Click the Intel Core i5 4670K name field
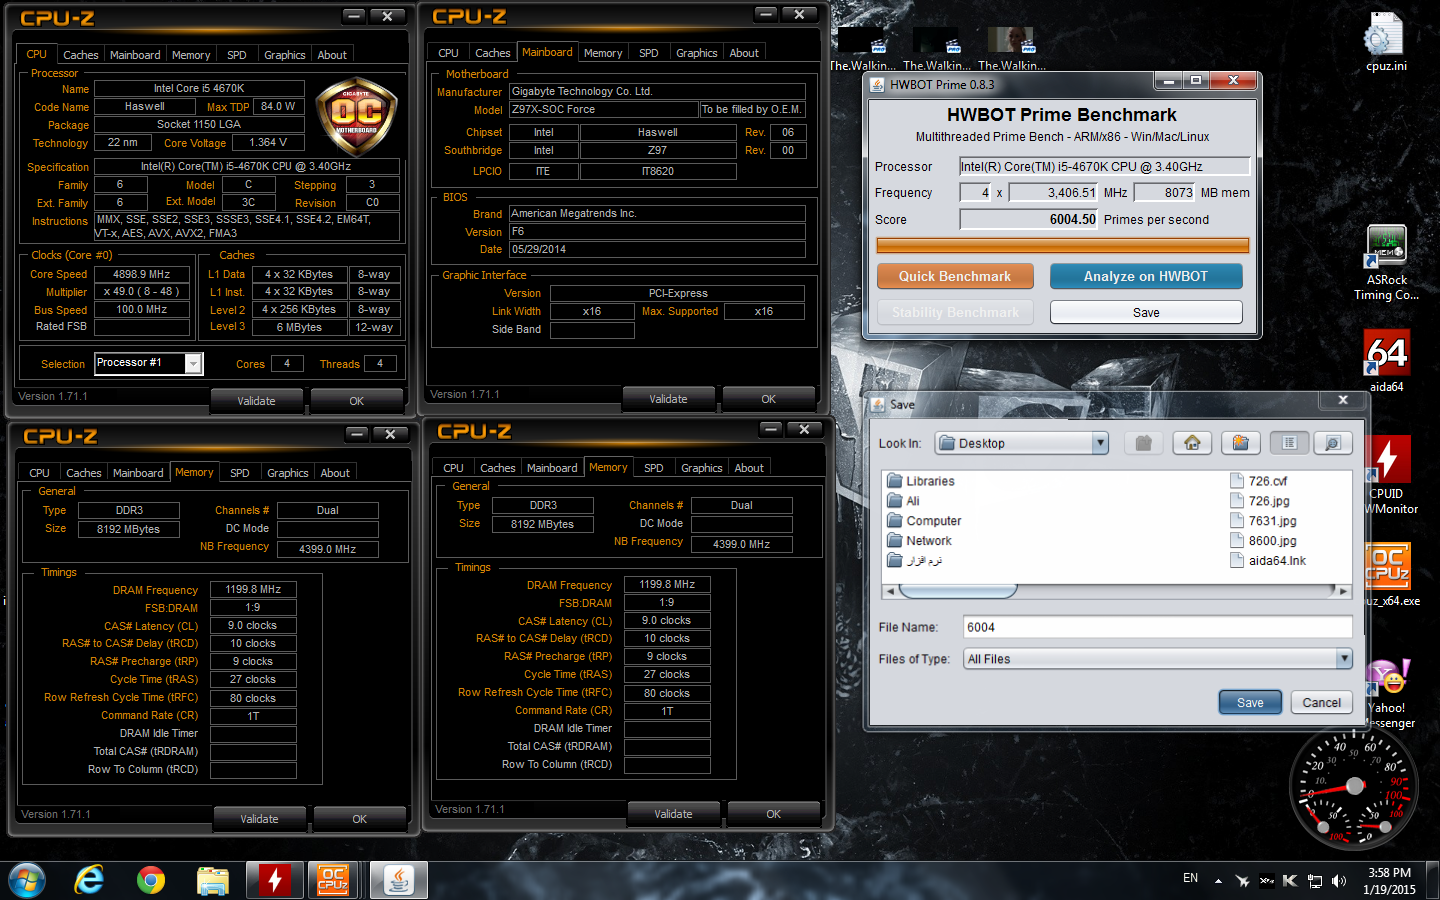 198,88
